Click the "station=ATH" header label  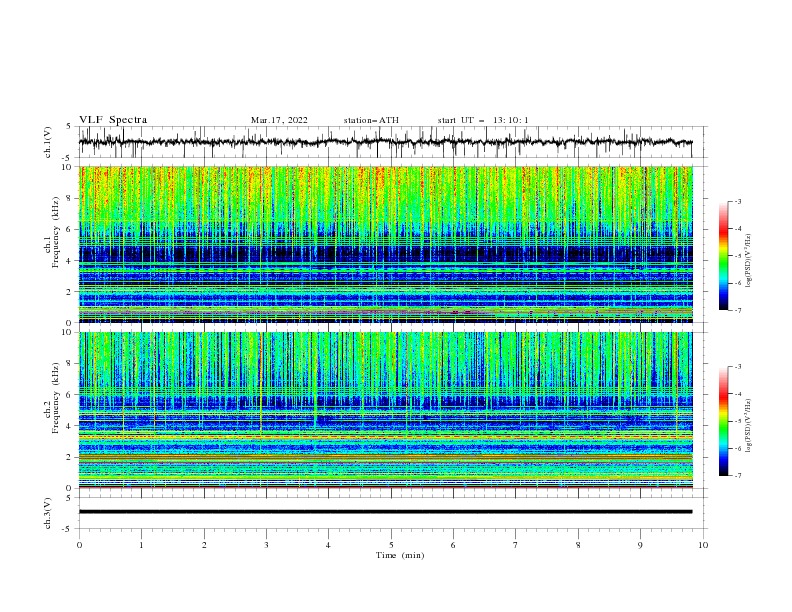[x=371, y=120]
